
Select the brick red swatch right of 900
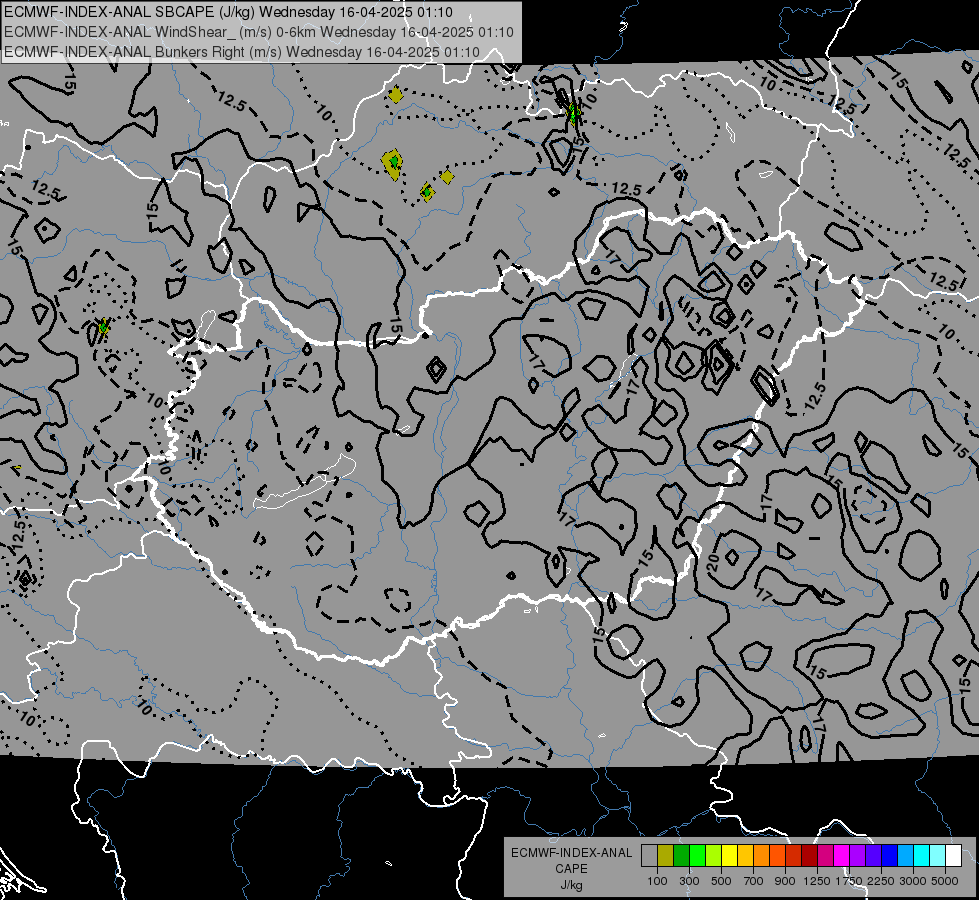point(794,856)
